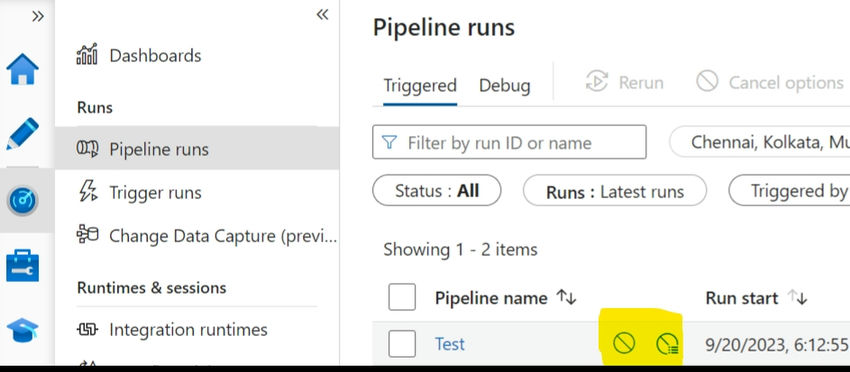Click consumption icon on Test row
This screenshot has width=850, height=372.
click(667, 344)
